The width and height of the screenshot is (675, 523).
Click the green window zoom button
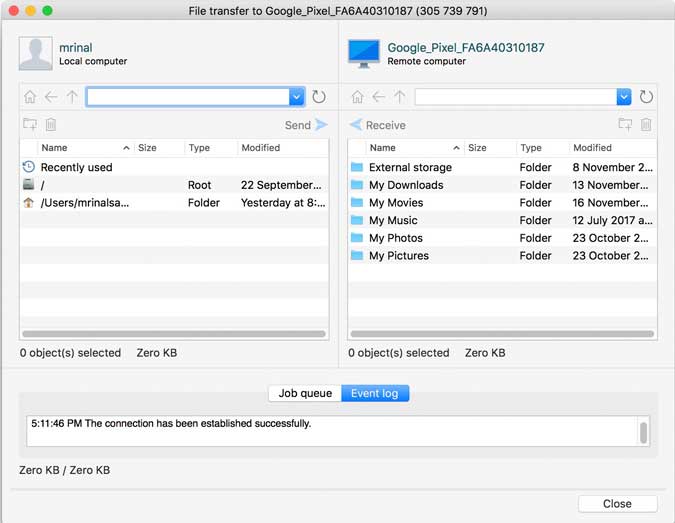[x=47, y=10]
